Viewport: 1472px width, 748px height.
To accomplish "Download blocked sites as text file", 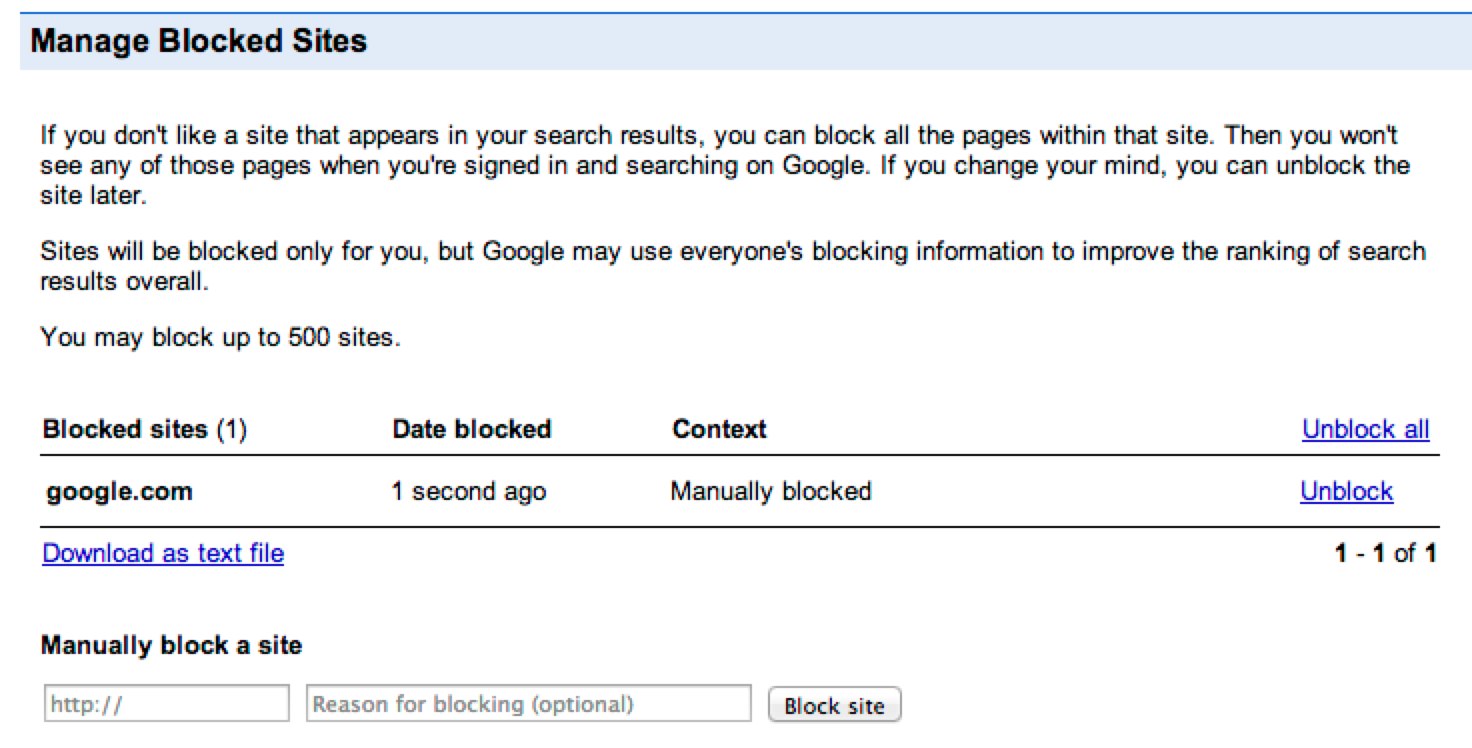I will tap(163, 553).
